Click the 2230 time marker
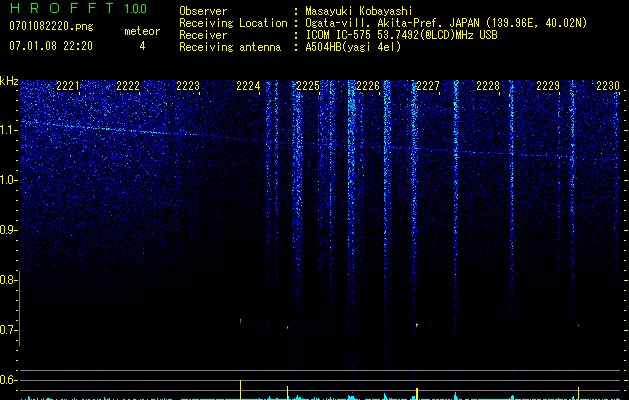 [608, 86]
